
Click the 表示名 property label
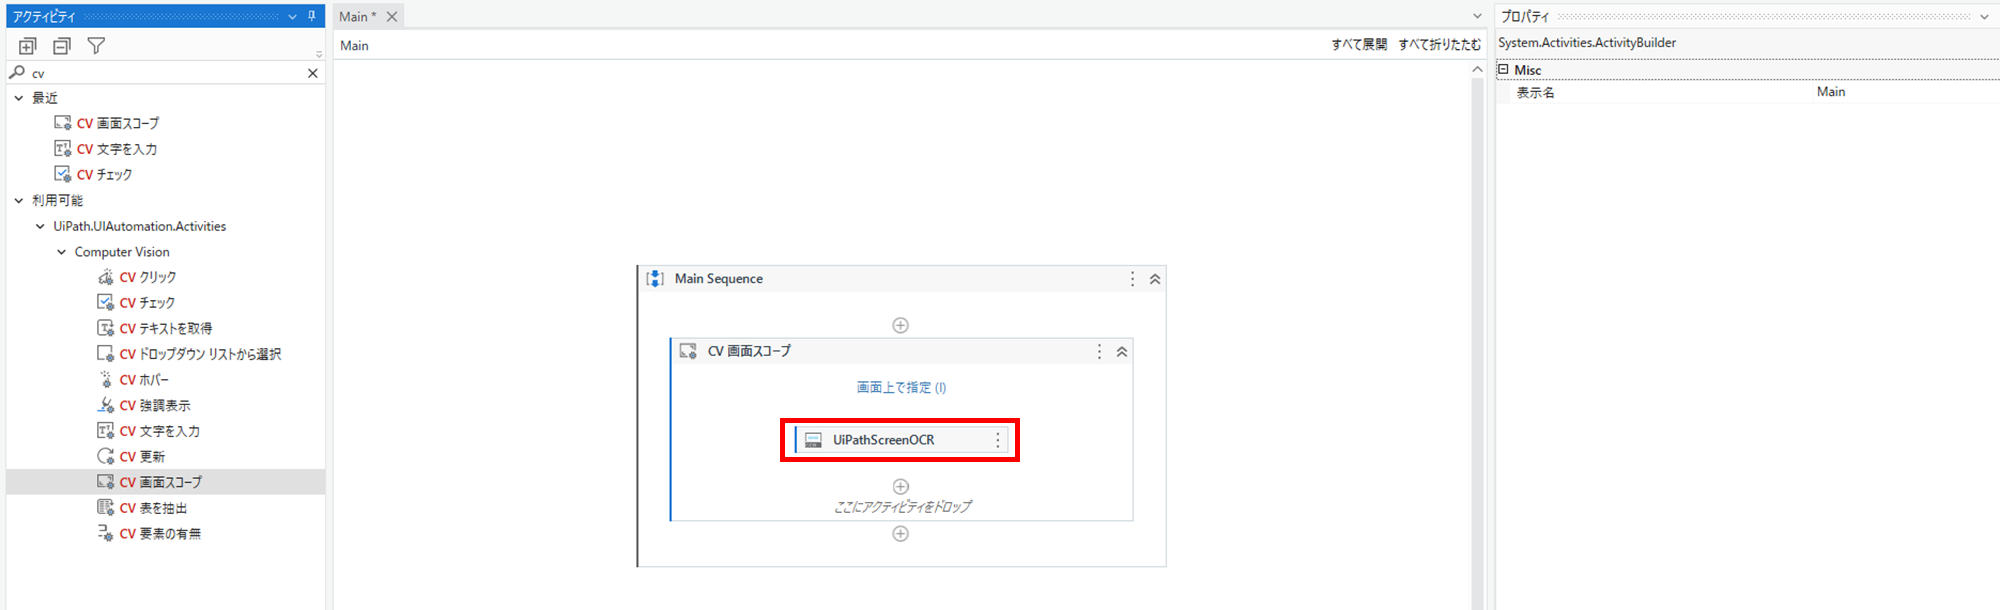1535,92
